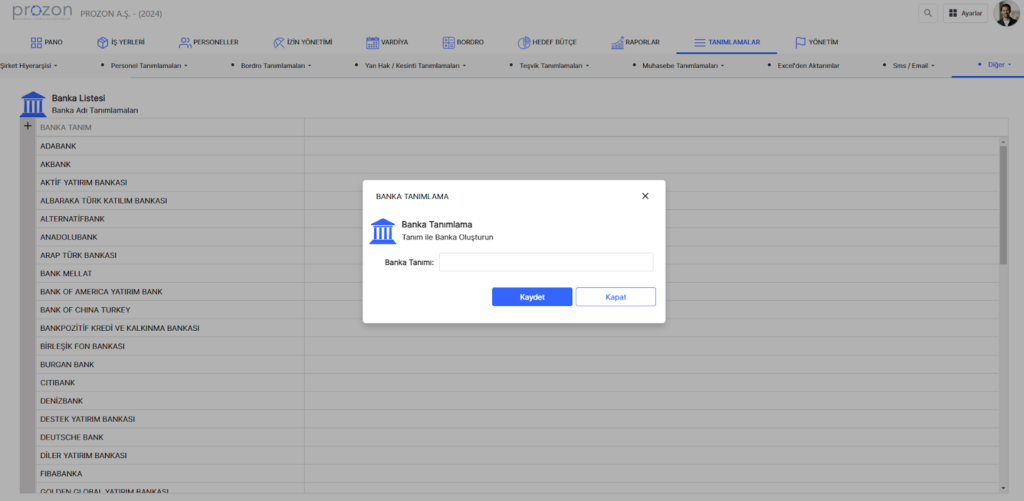Image resolution: width=1024 pixels, height=501 pixels.
Task: Switch to the Raporlar tab
Action: (x=634, y=43)
